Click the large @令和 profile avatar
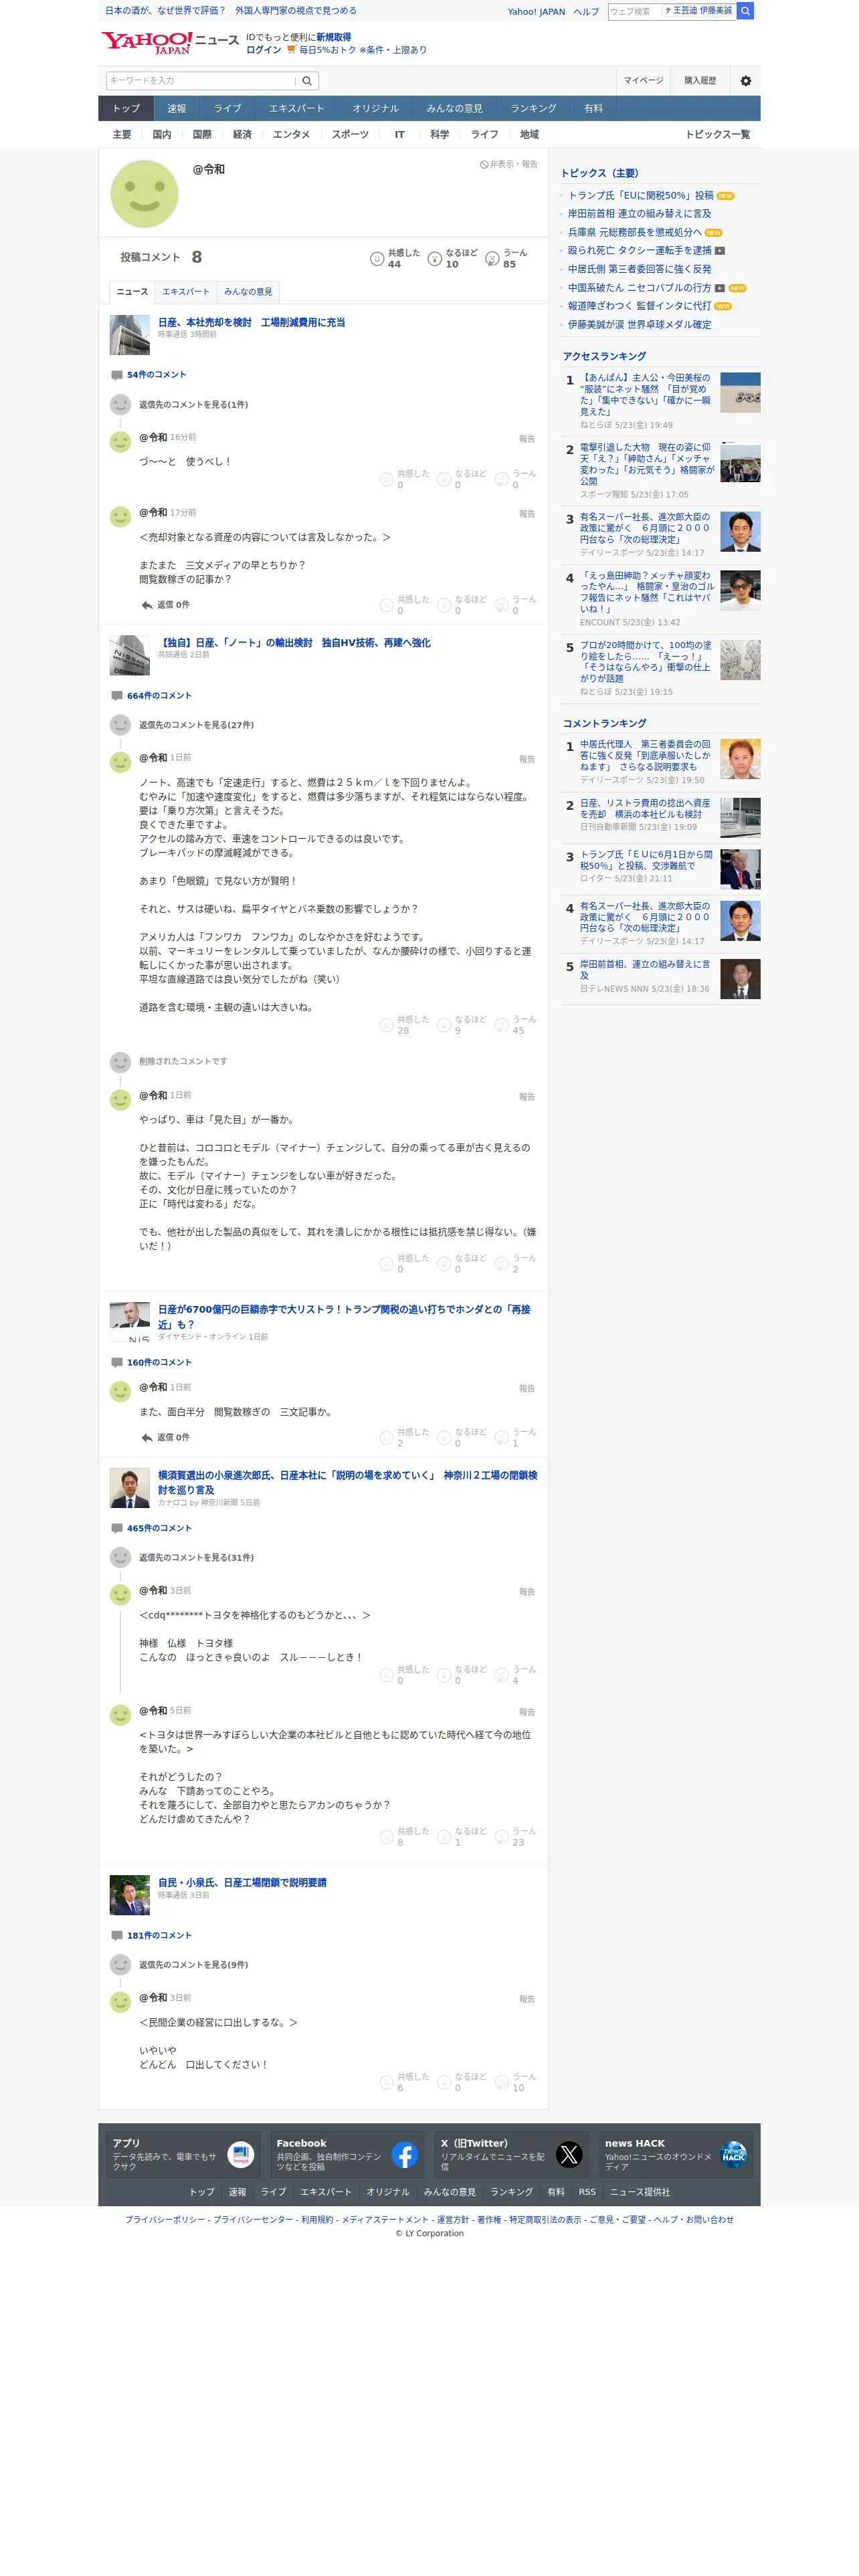 coord(144,194)
